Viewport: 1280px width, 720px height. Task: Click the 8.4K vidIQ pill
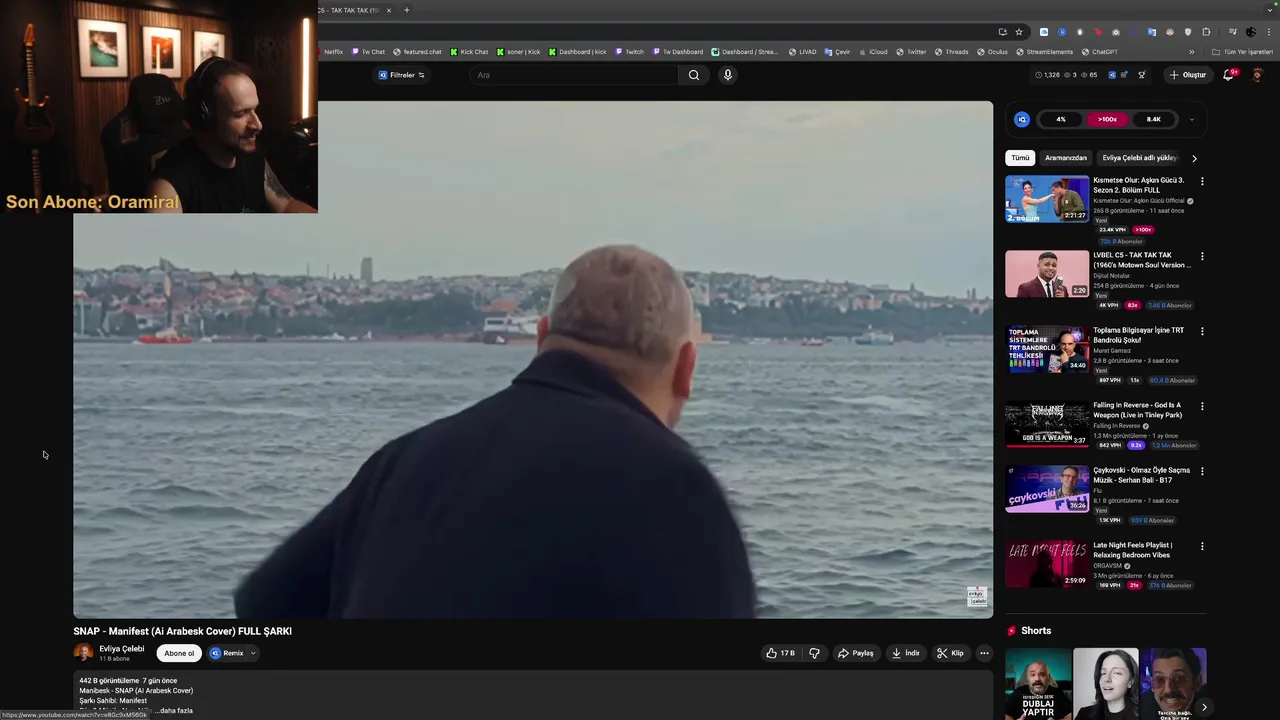pyautogui.click(x=1153, y=119)
